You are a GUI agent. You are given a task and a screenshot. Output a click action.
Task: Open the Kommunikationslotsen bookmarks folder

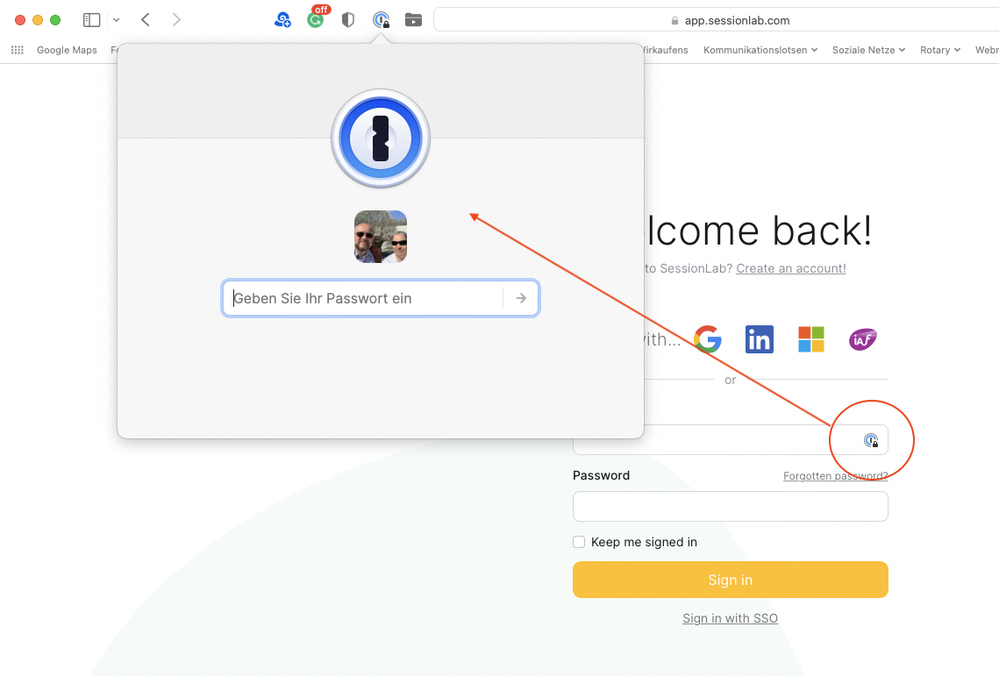tap(760, 50)
